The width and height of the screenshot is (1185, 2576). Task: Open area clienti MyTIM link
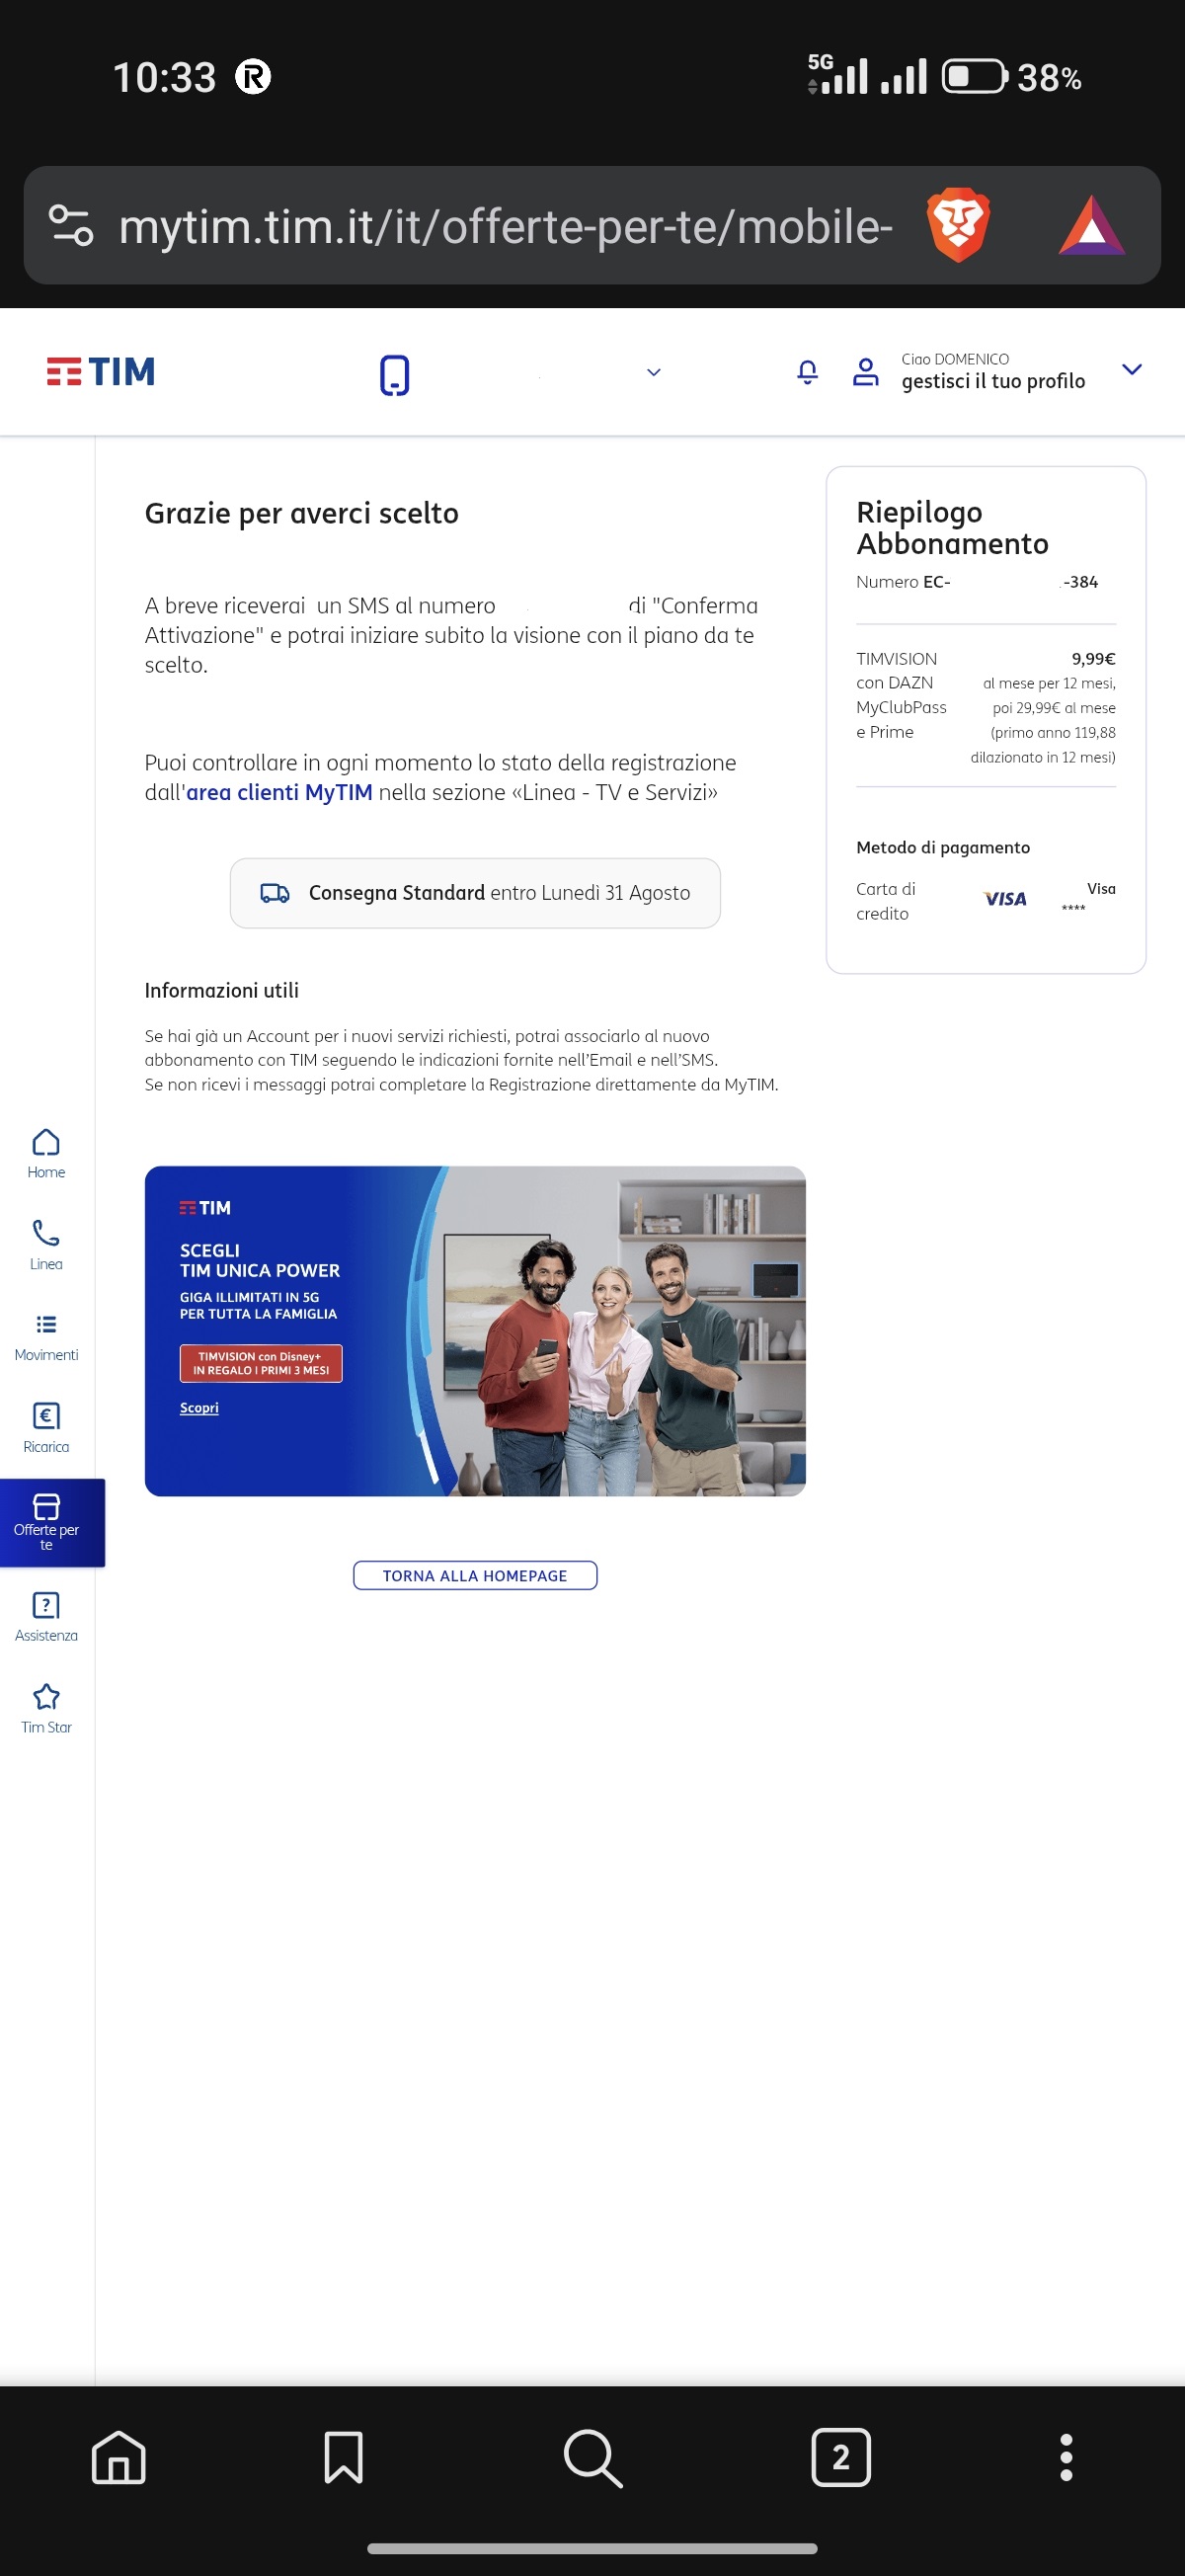click(279, 792)
